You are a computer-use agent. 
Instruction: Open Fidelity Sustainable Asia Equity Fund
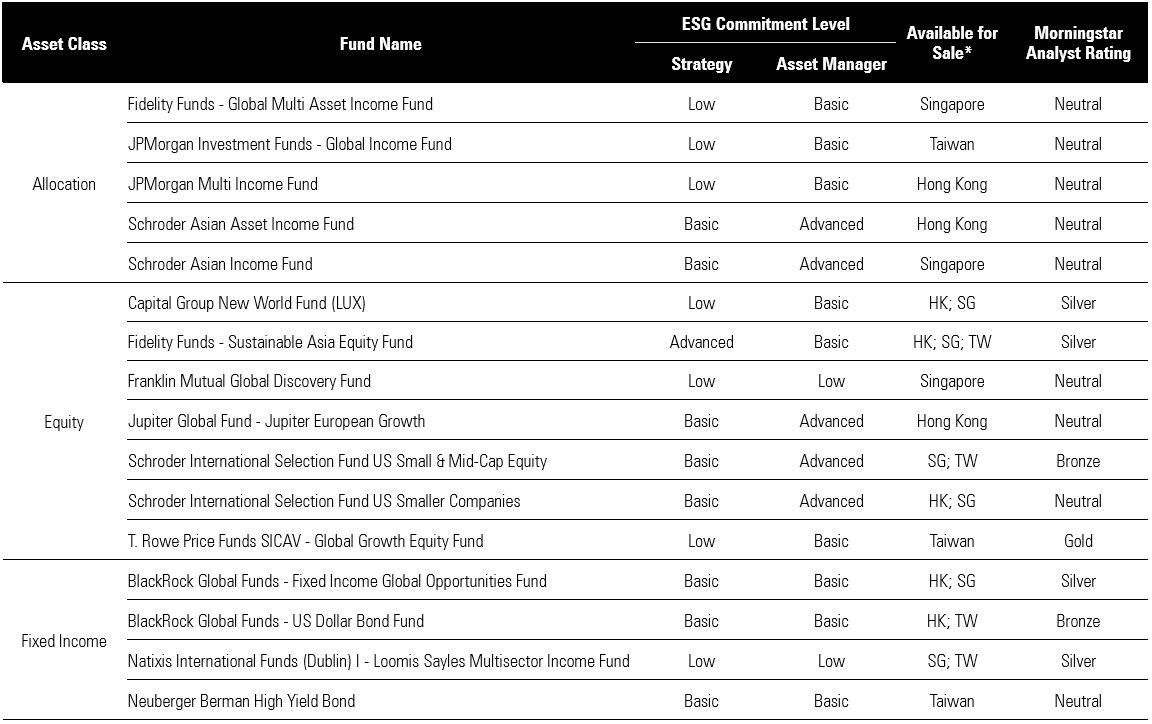(270, 342)
